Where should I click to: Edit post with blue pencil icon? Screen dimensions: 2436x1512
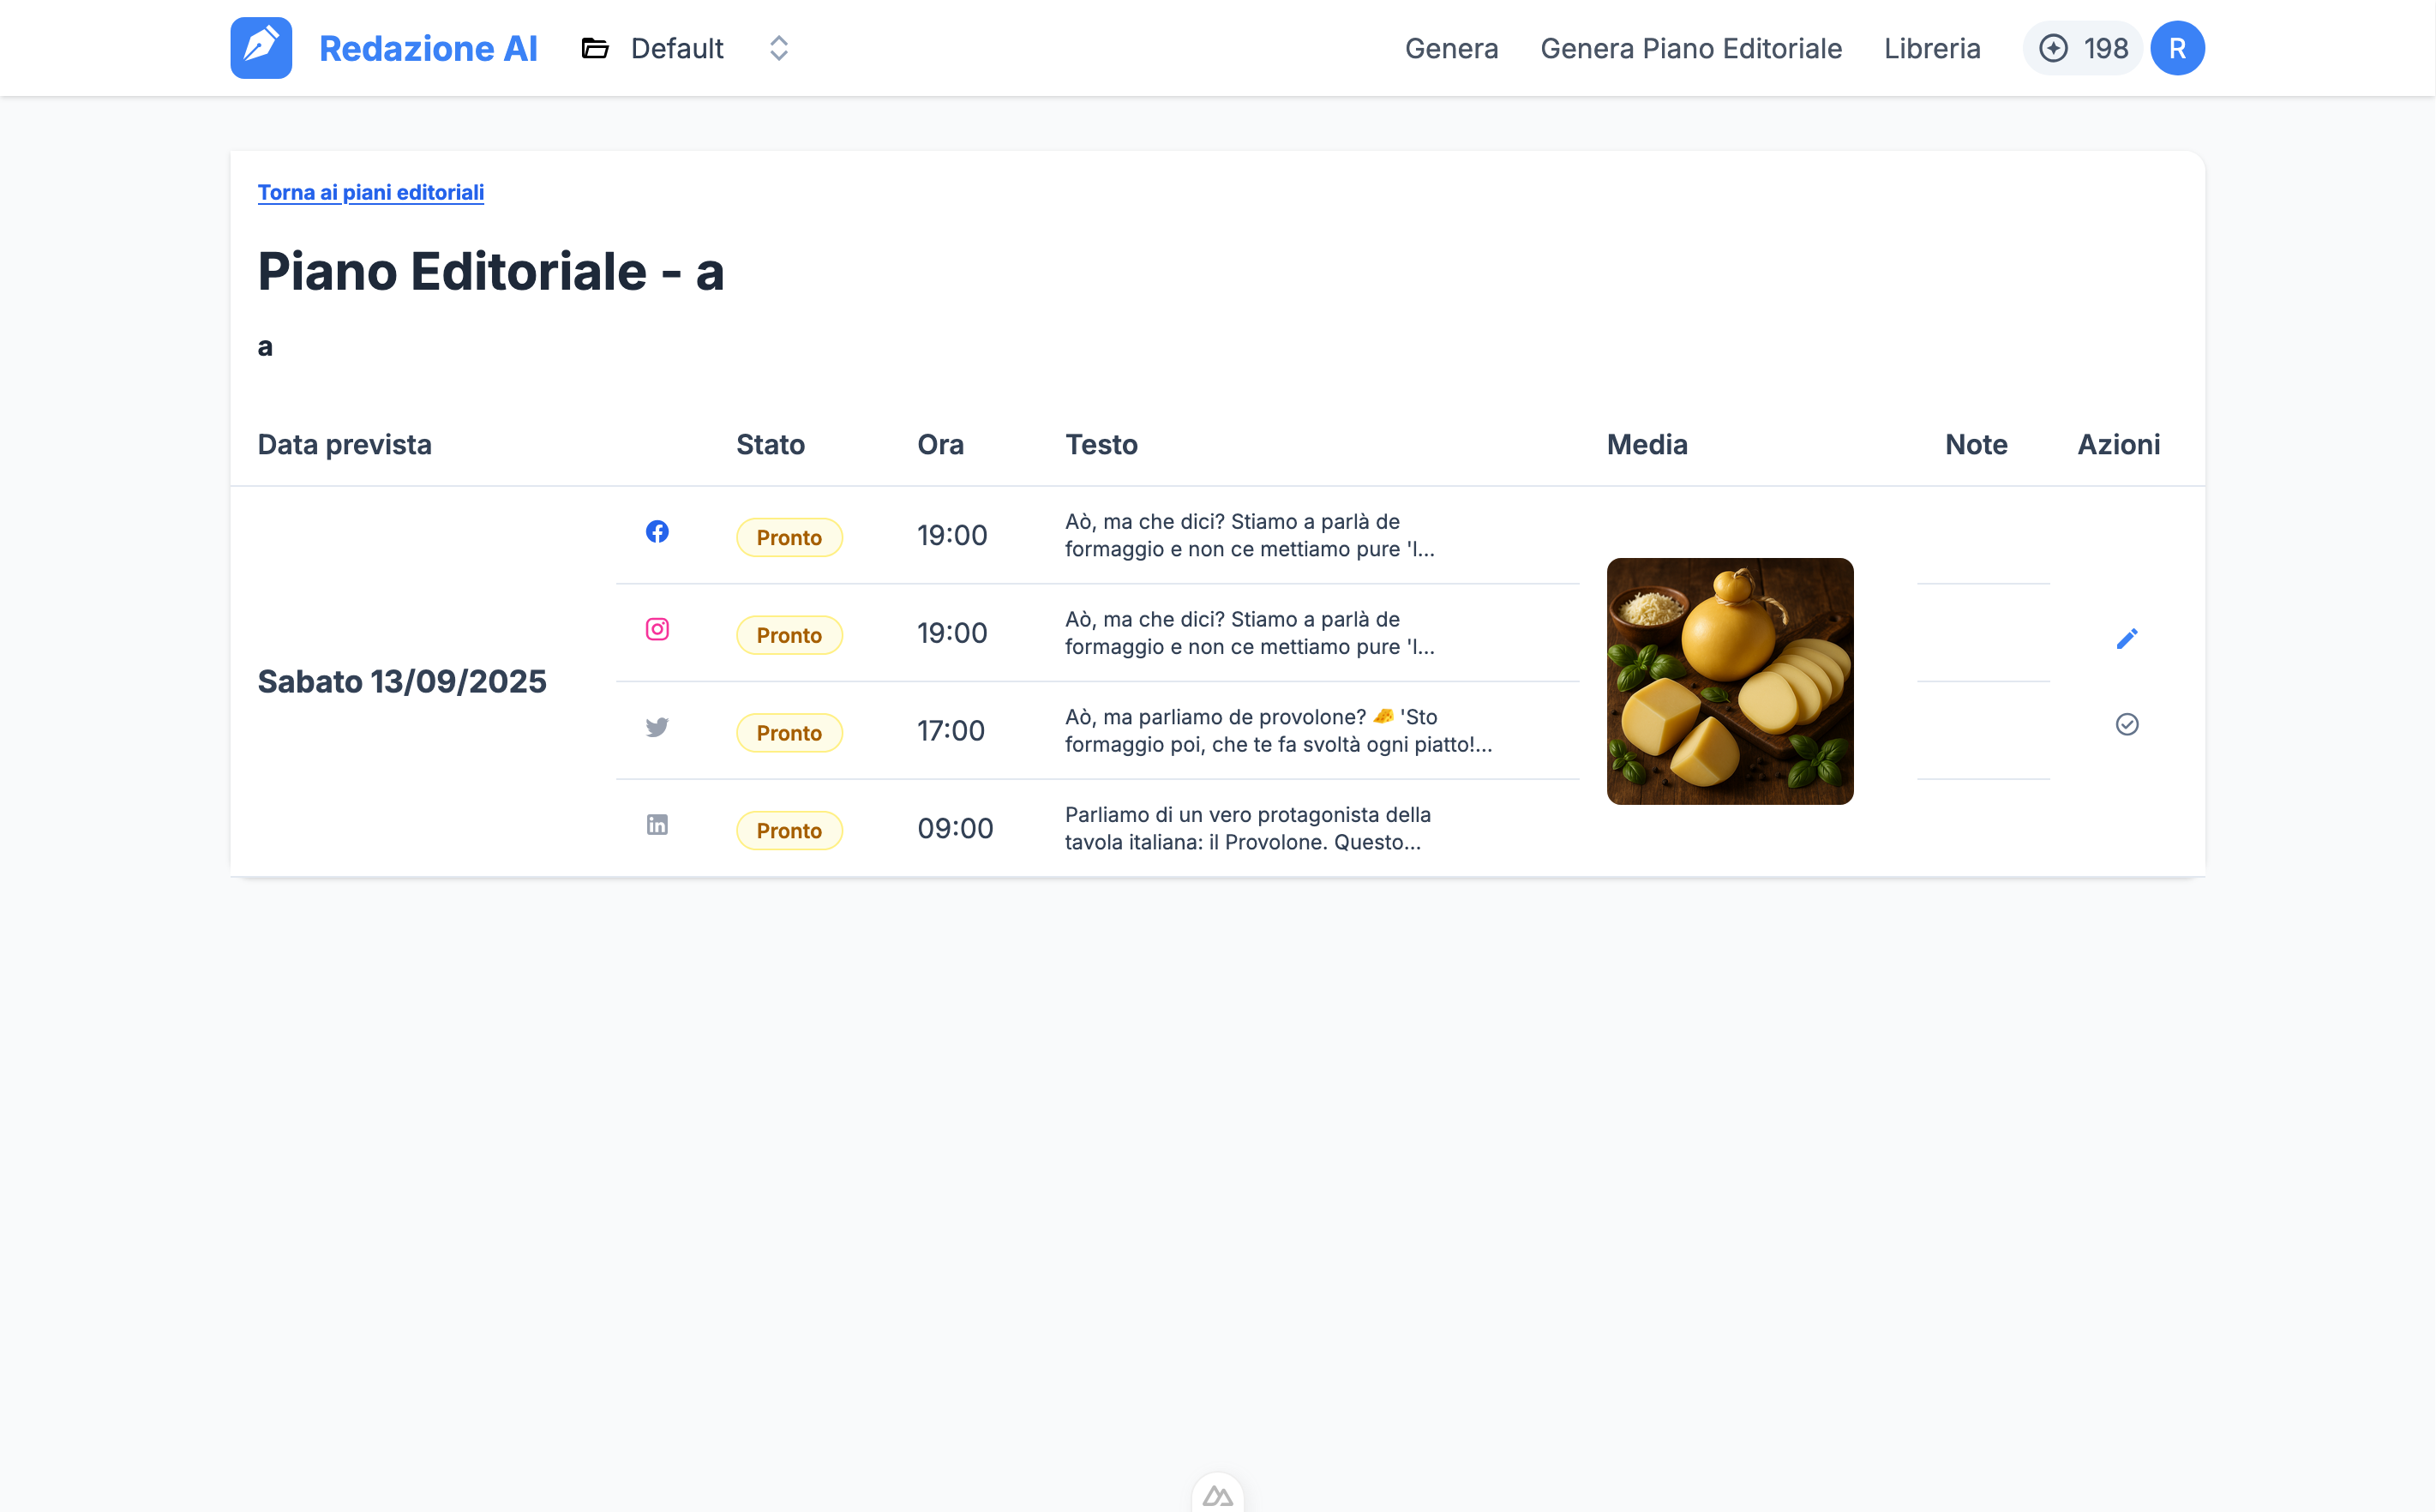(2126, 639)
